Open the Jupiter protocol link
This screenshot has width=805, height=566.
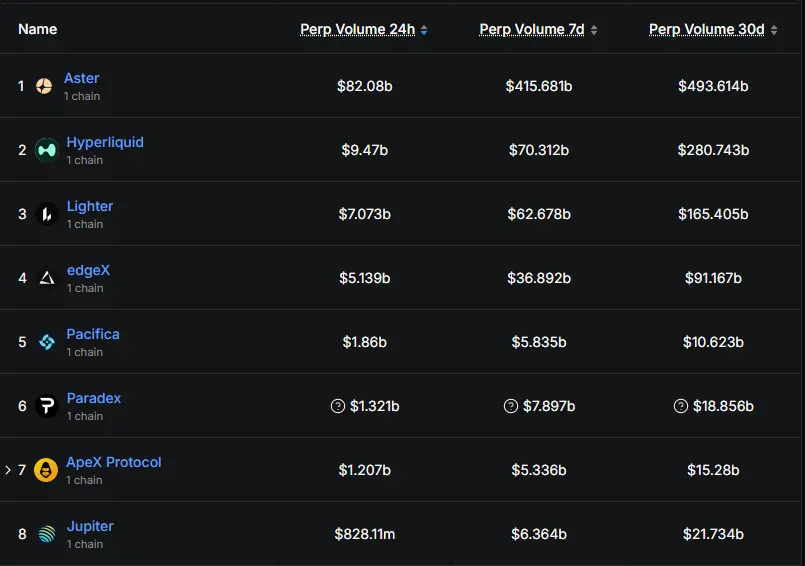click(x=90, y=526)
